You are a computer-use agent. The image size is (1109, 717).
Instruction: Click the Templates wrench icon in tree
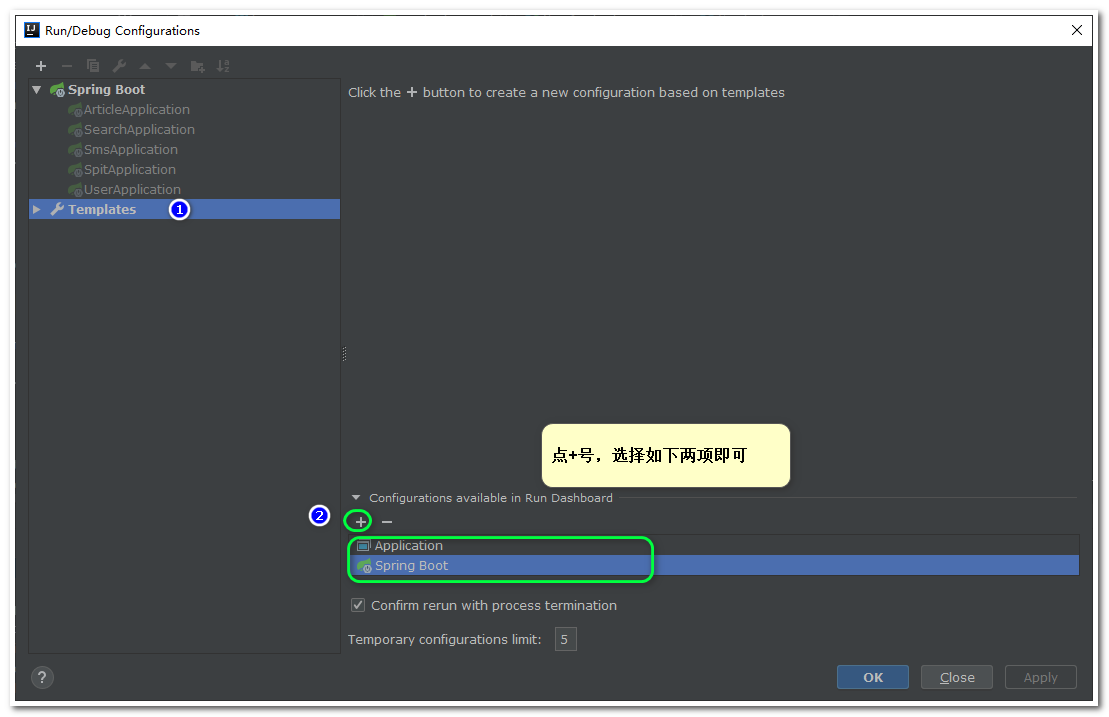point(57,209)
